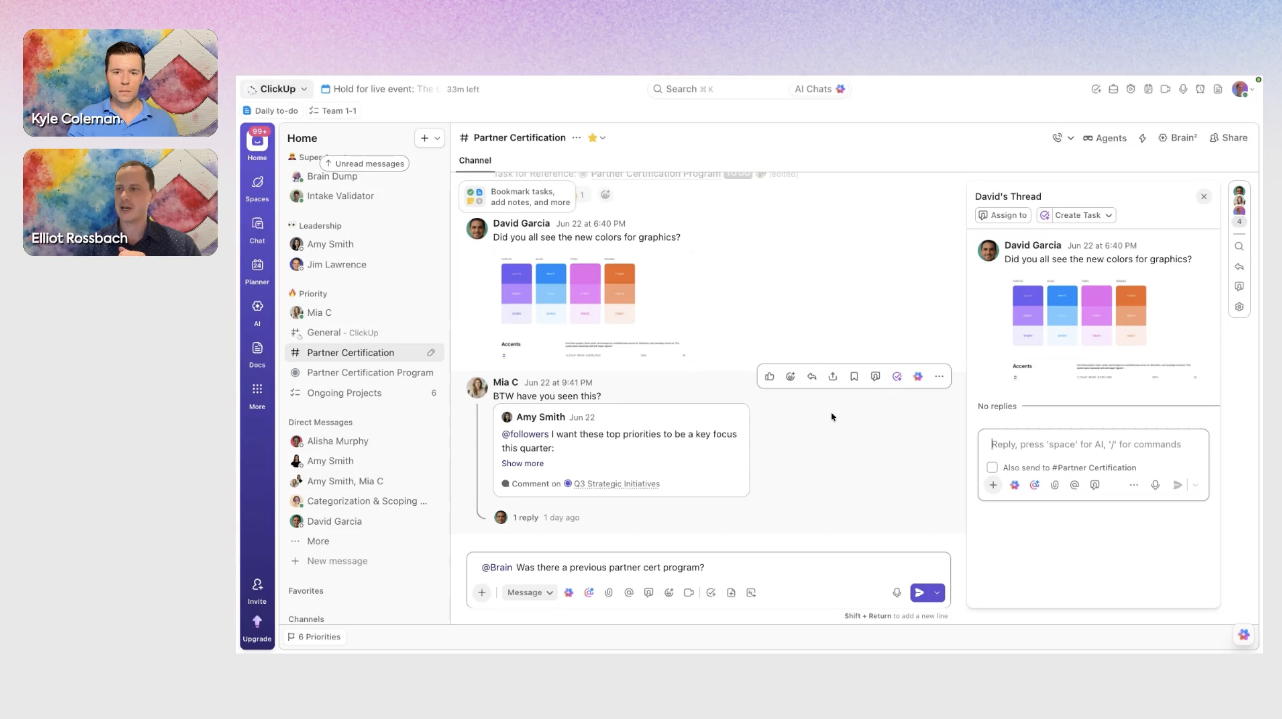This screenshot has width=1282, height=719.
Task: Open Q3 Strategic Initiatives link
Action: (616, 484)
